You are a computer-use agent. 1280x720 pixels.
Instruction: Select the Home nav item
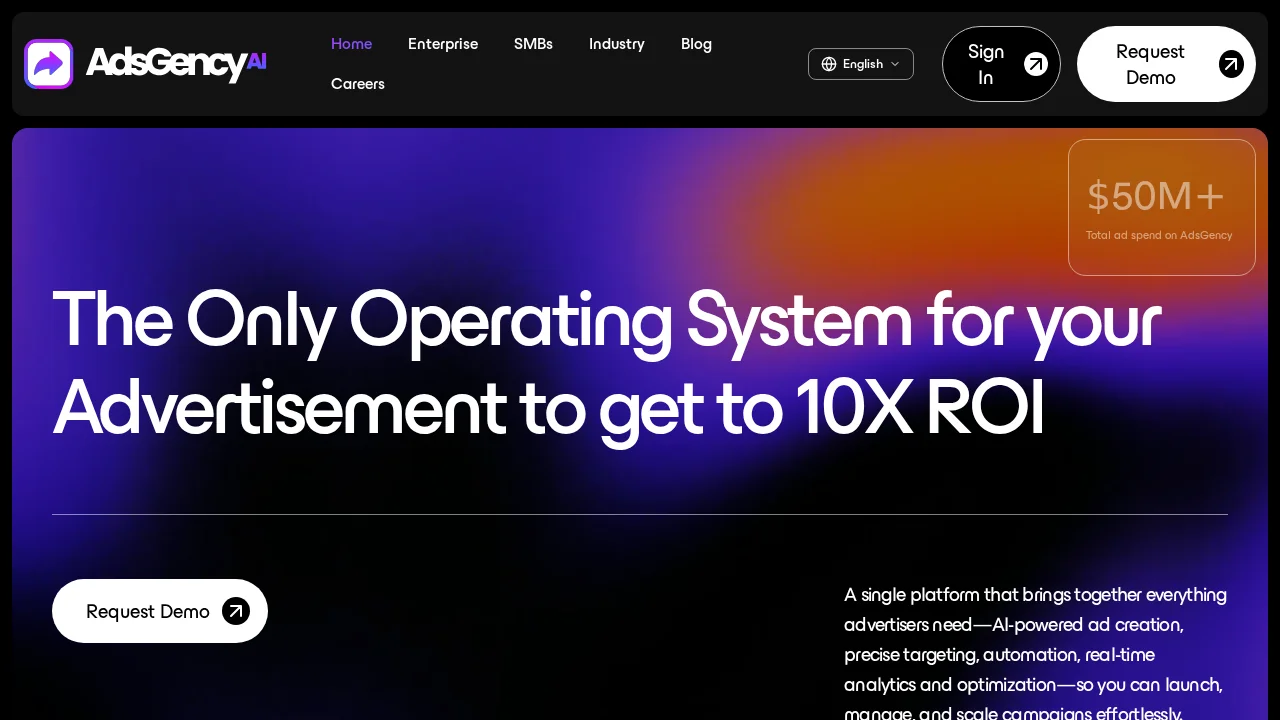coord(351,44)
